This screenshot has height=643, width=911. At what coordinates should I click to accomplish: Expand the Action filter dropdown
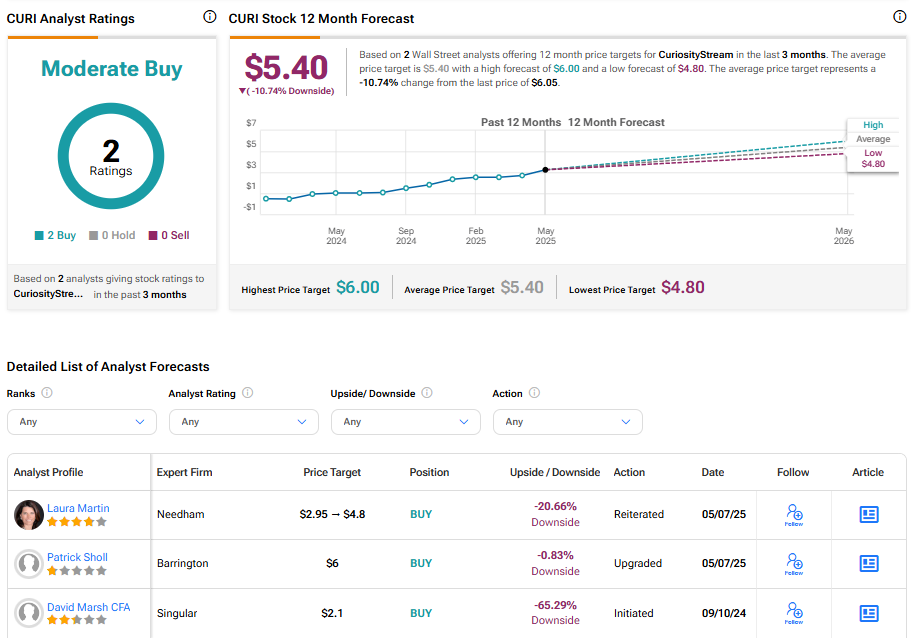(x=568, y=422)
